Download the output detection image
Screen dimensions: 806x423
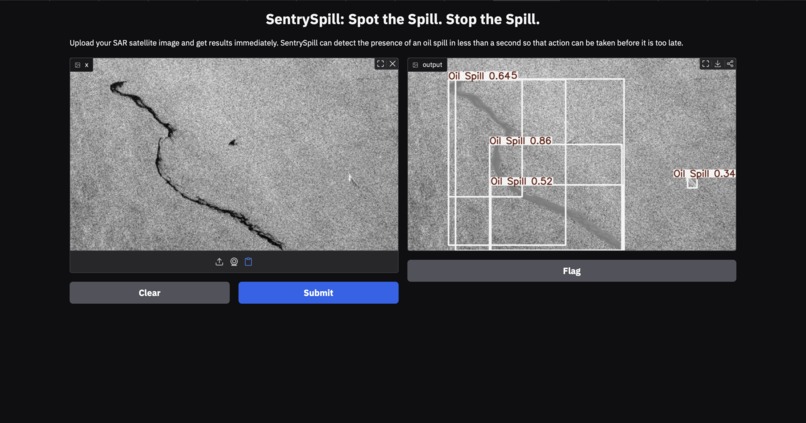tap(718, 64)
